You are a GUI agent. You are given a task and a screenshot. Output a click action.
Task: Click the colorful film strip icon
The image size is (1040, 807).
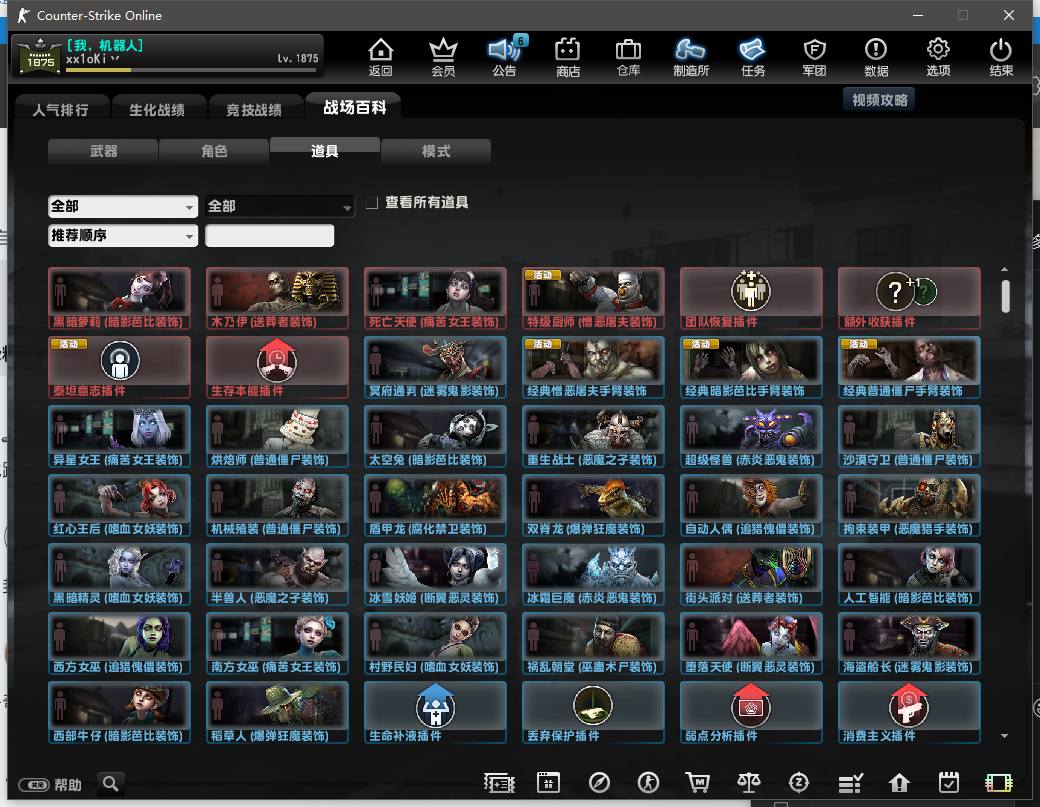point(999,783)
